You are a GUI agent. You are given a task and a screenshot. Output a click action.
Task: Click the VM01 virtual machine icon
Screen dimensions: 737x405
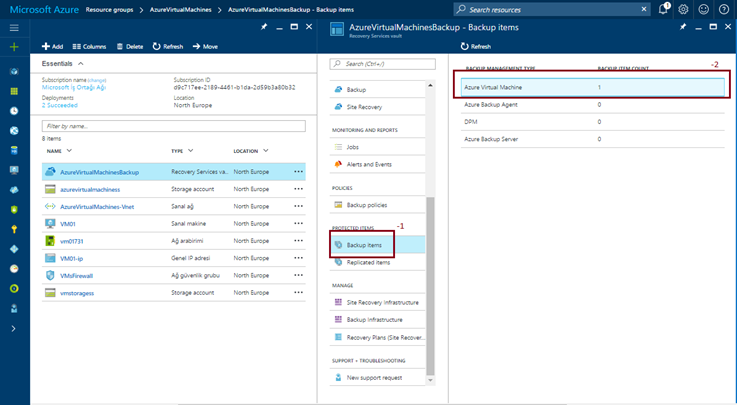50,224
